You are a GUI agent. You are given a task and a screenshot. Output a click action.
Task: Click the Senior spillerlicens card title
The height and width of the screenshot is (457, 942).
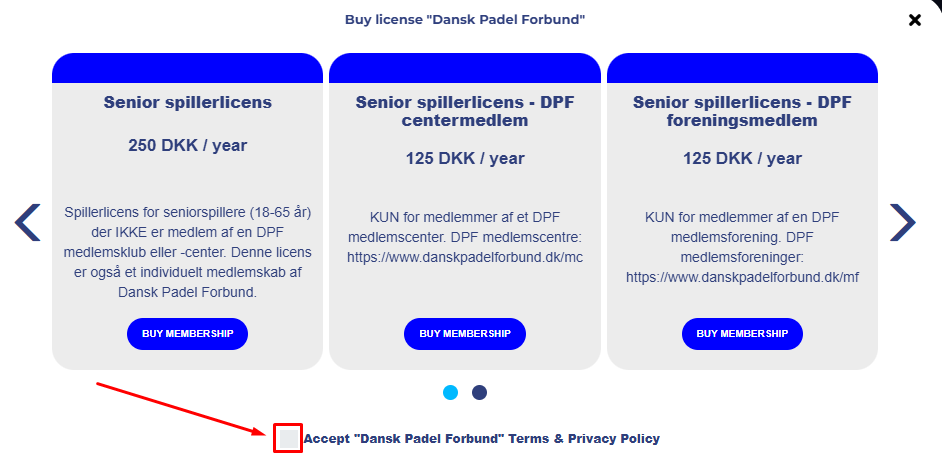(187, 102)
